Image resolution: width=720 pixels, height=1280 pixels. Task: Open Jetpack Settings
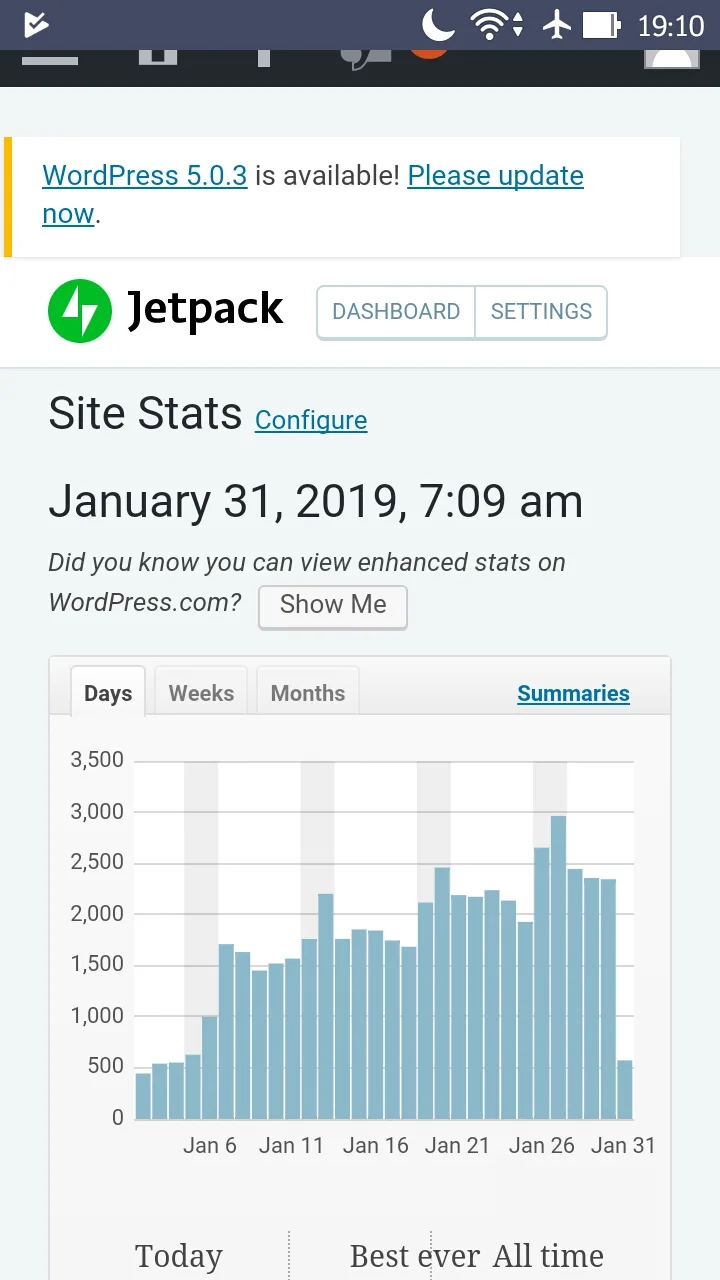click(x=541, y=312)
